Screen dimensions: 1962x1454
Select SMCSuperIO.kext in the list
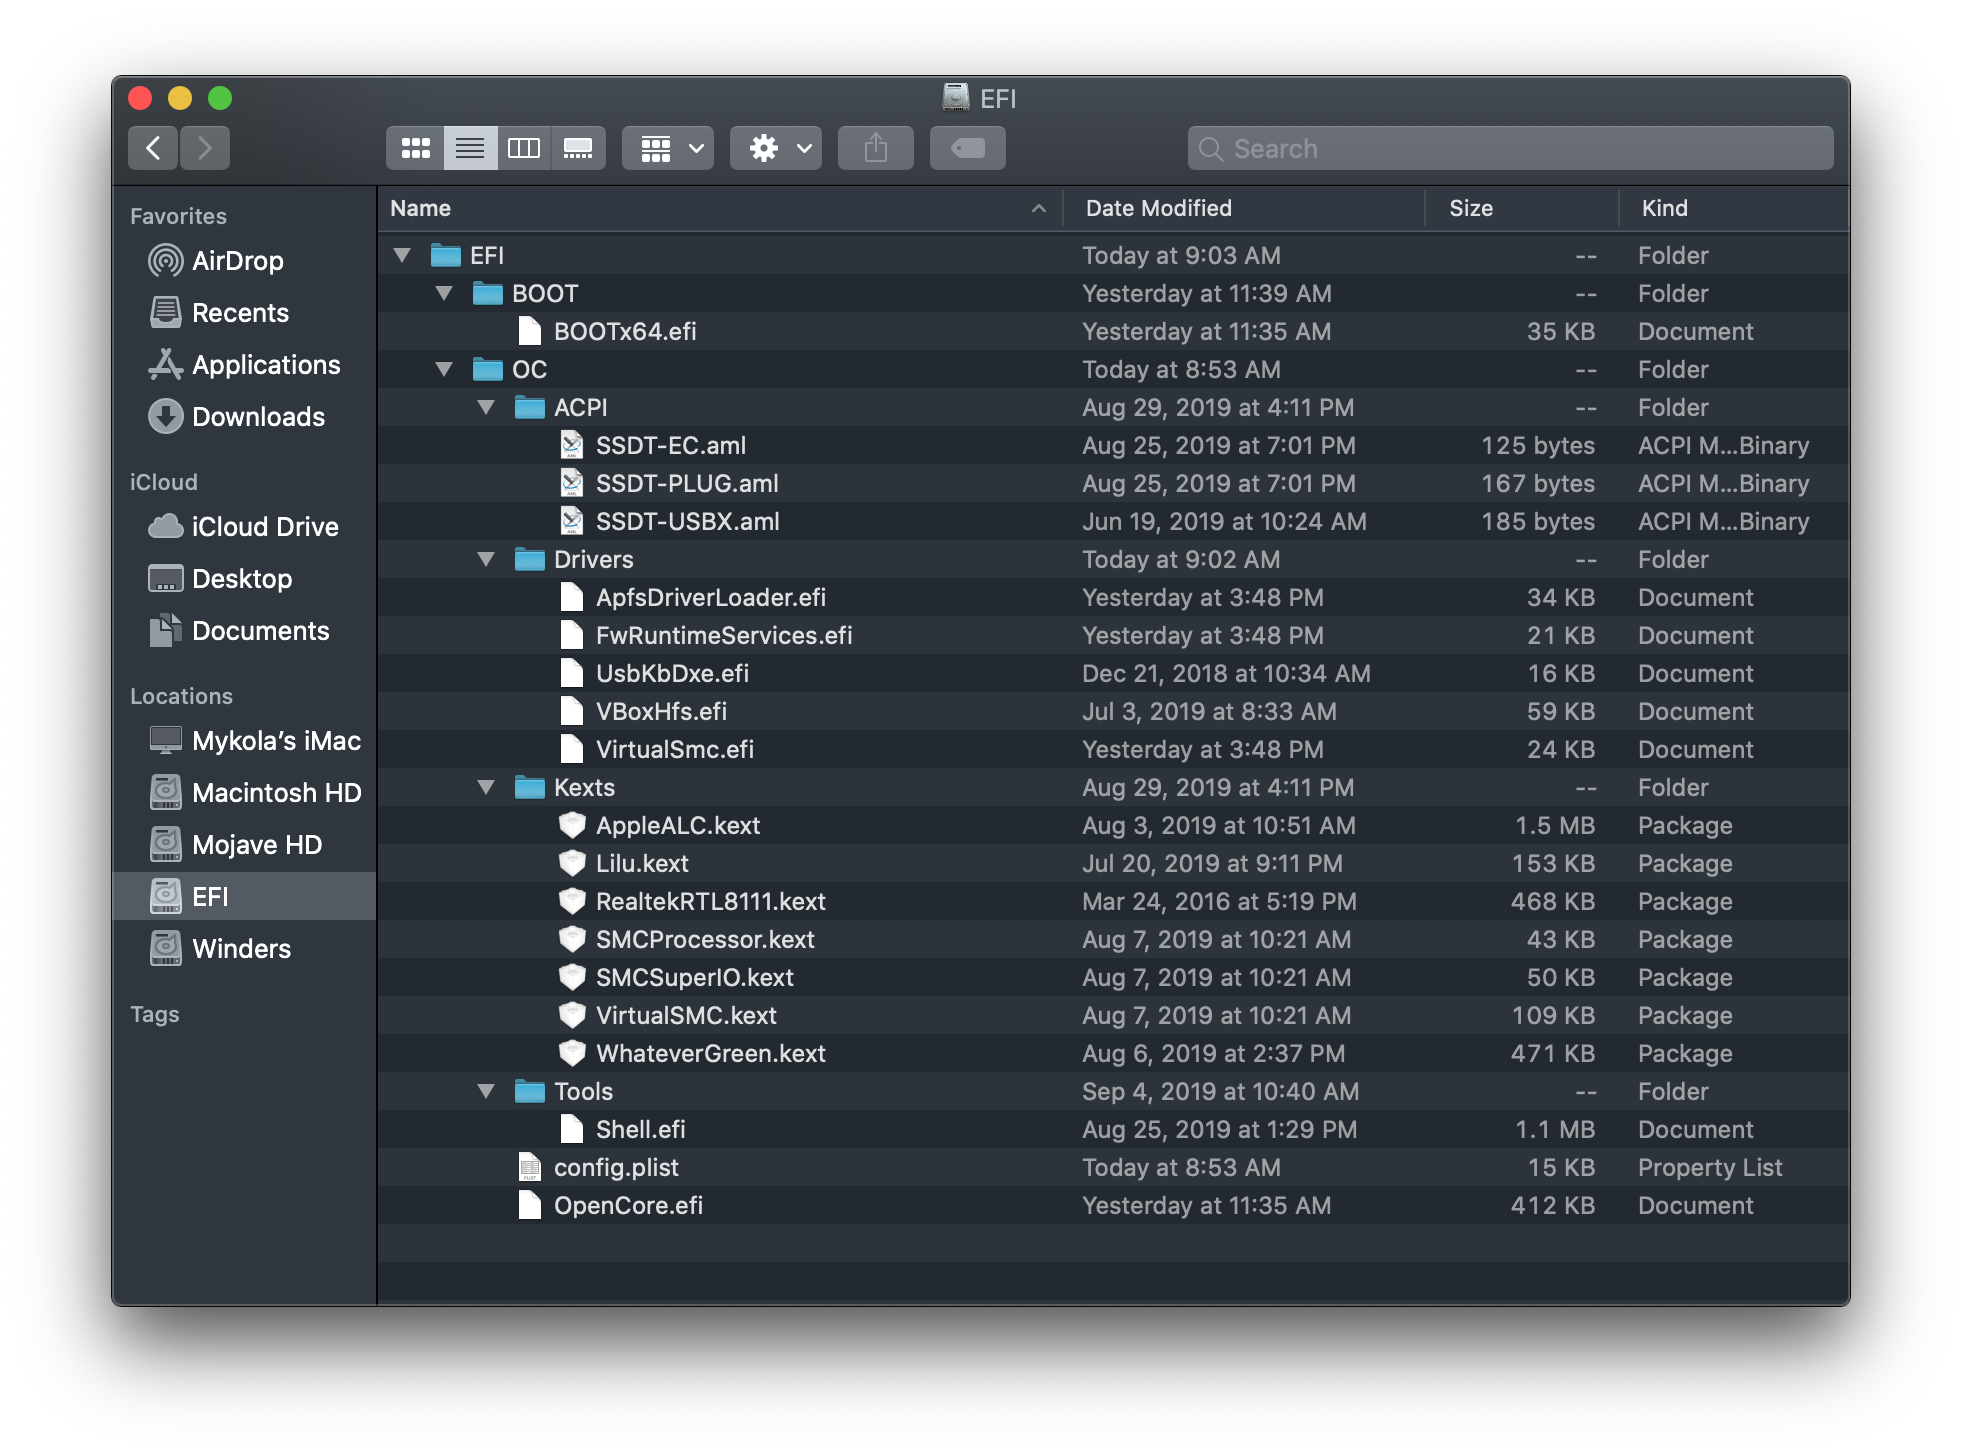coord(1113,977)
